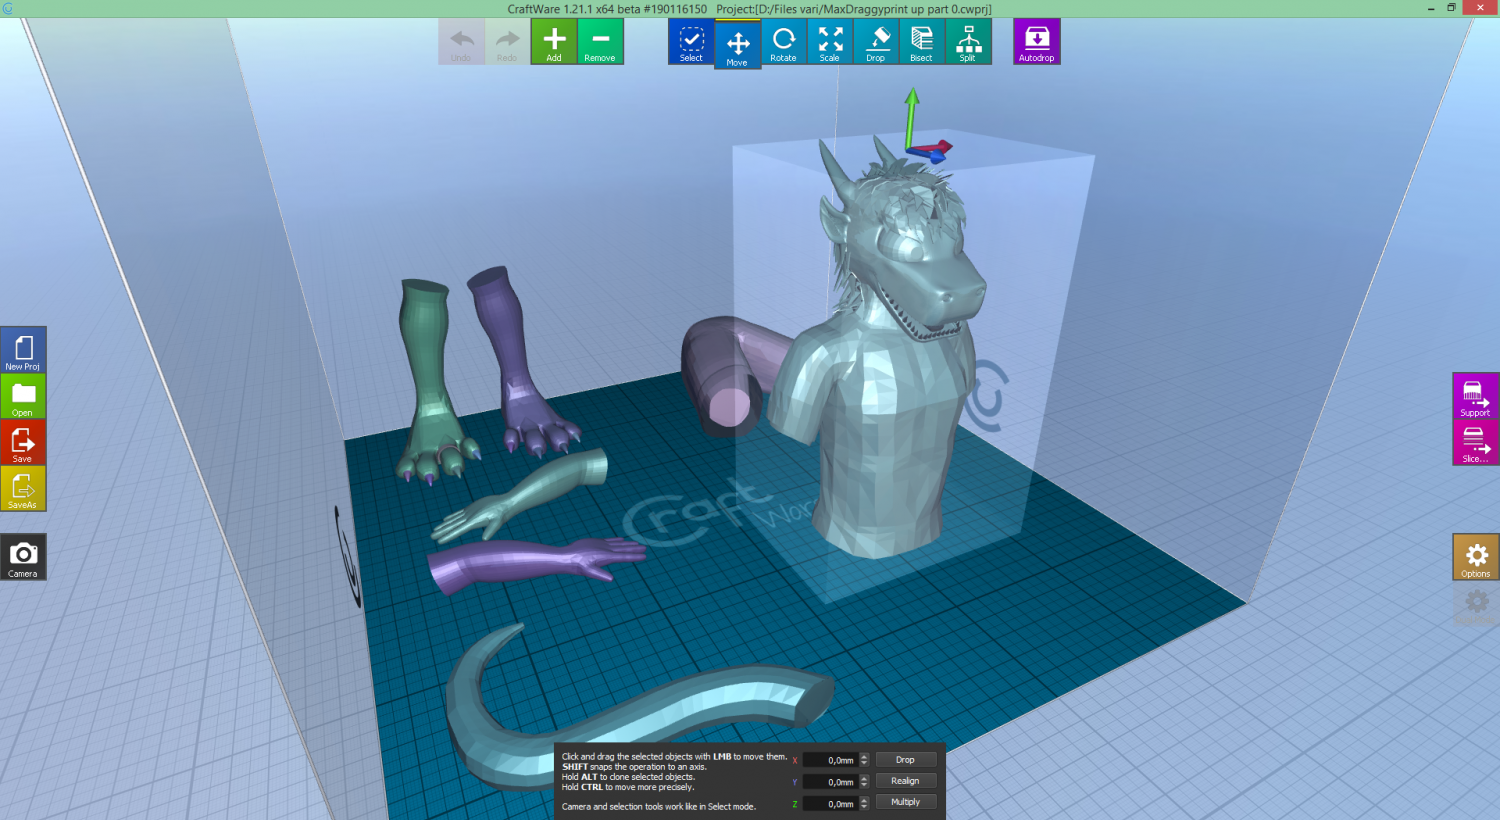Viewport: 1500px width, 820px height.
Task: Create a new project with New Proj
Action: pos(23,351)
